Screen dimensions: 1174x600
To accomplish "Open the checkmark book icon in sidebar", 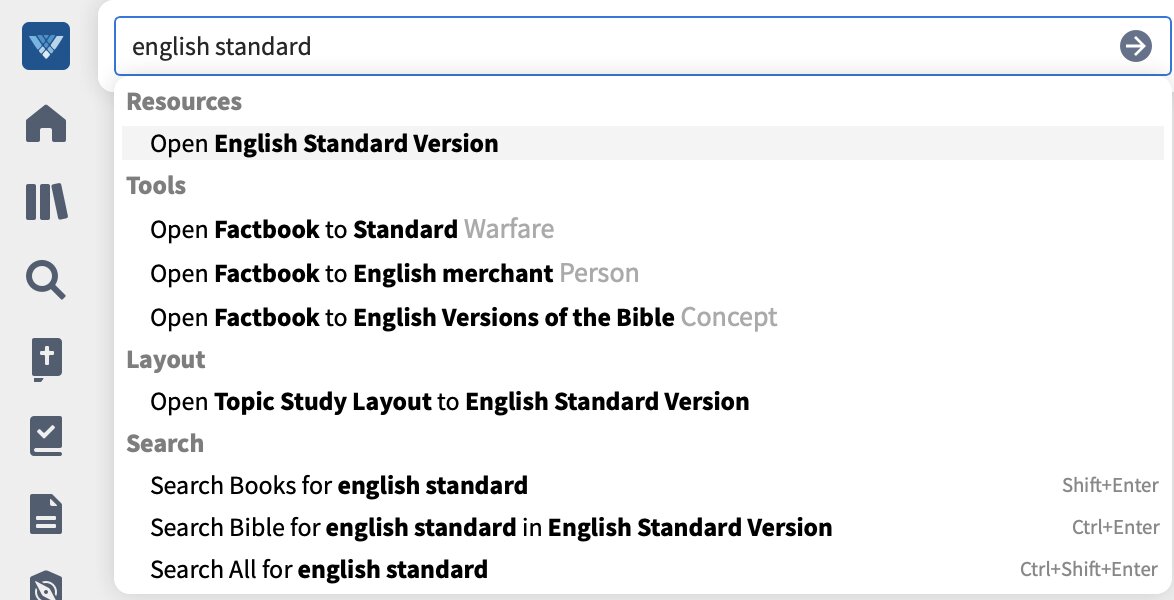I will point(46,436).
